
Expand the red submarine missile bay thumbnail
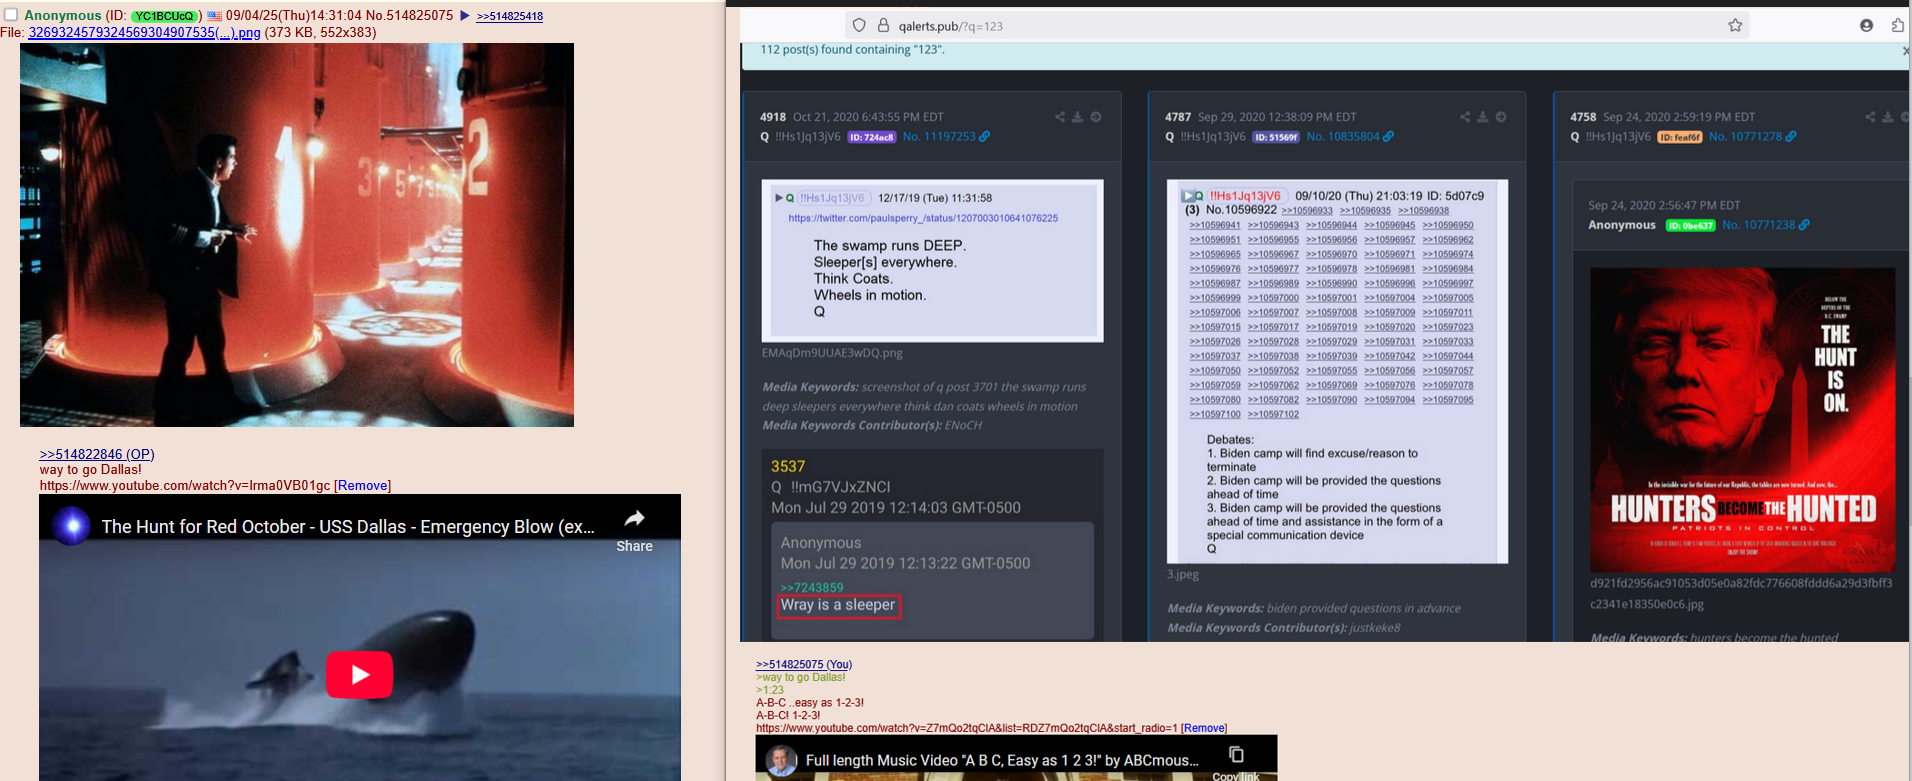[x=297, y=235]
